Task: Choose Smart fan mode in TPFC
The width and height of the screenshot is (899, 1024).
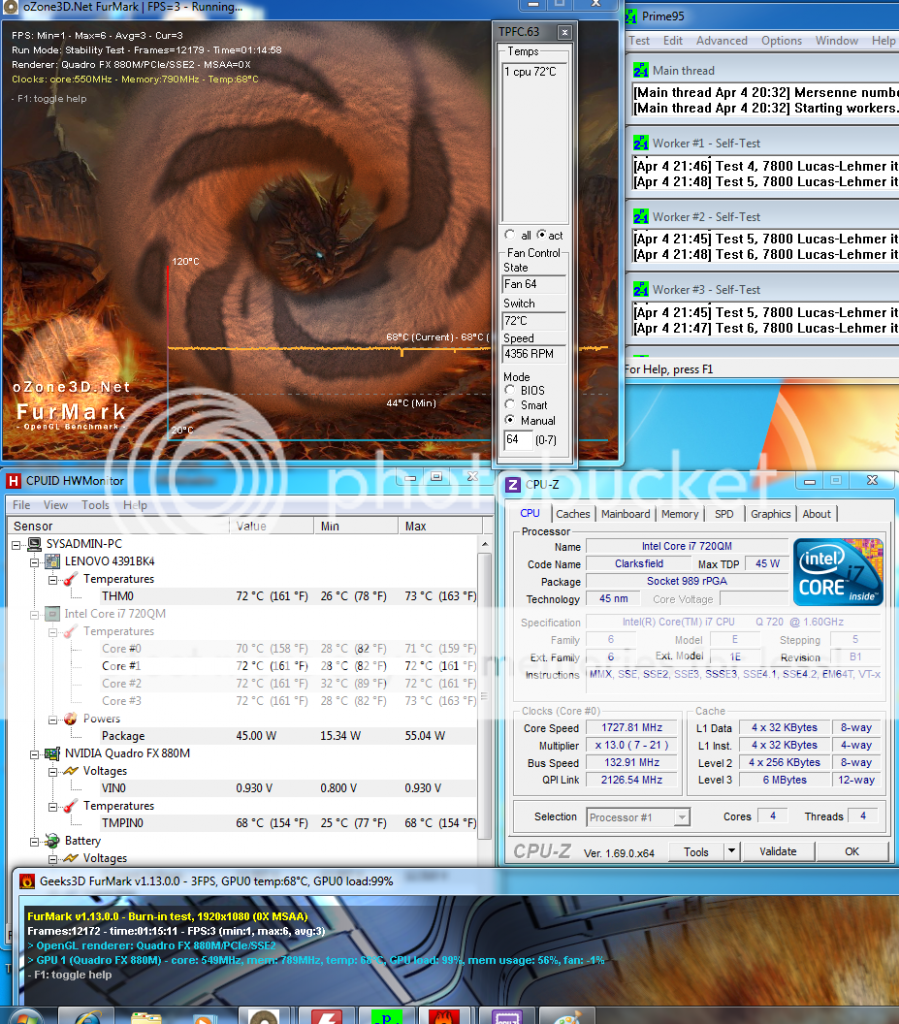Action: tap(510, 405)
